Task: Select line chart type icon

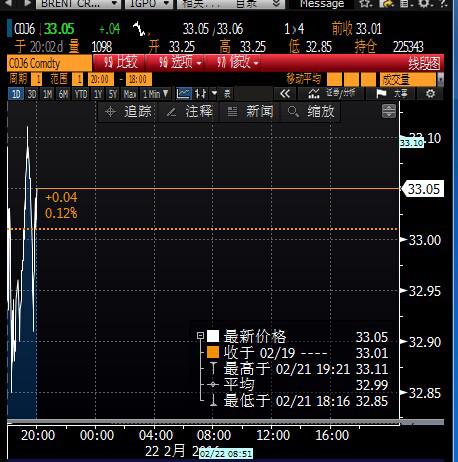Action: pyautogui.click(x=184, y=94)
